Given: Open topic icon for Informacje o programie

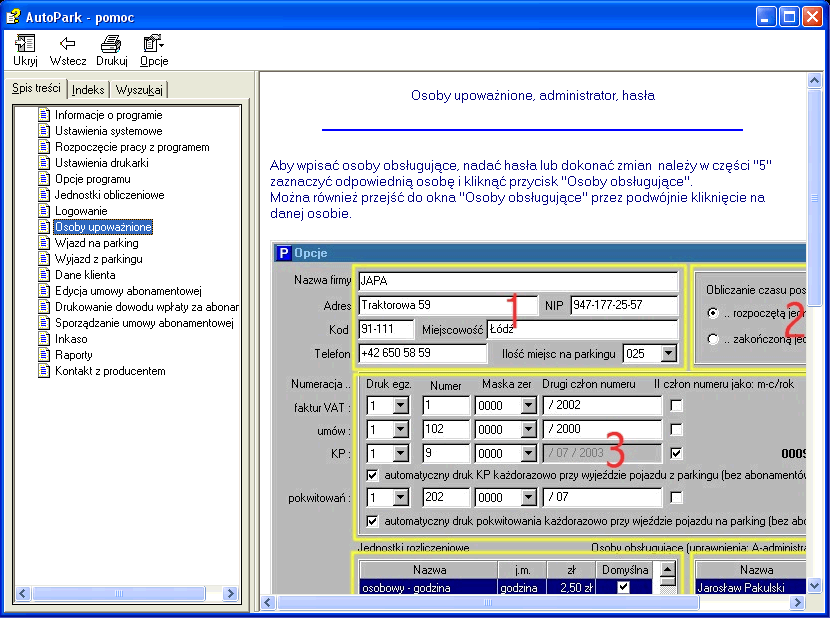Looking at the screenshot, I should point(44,115).
